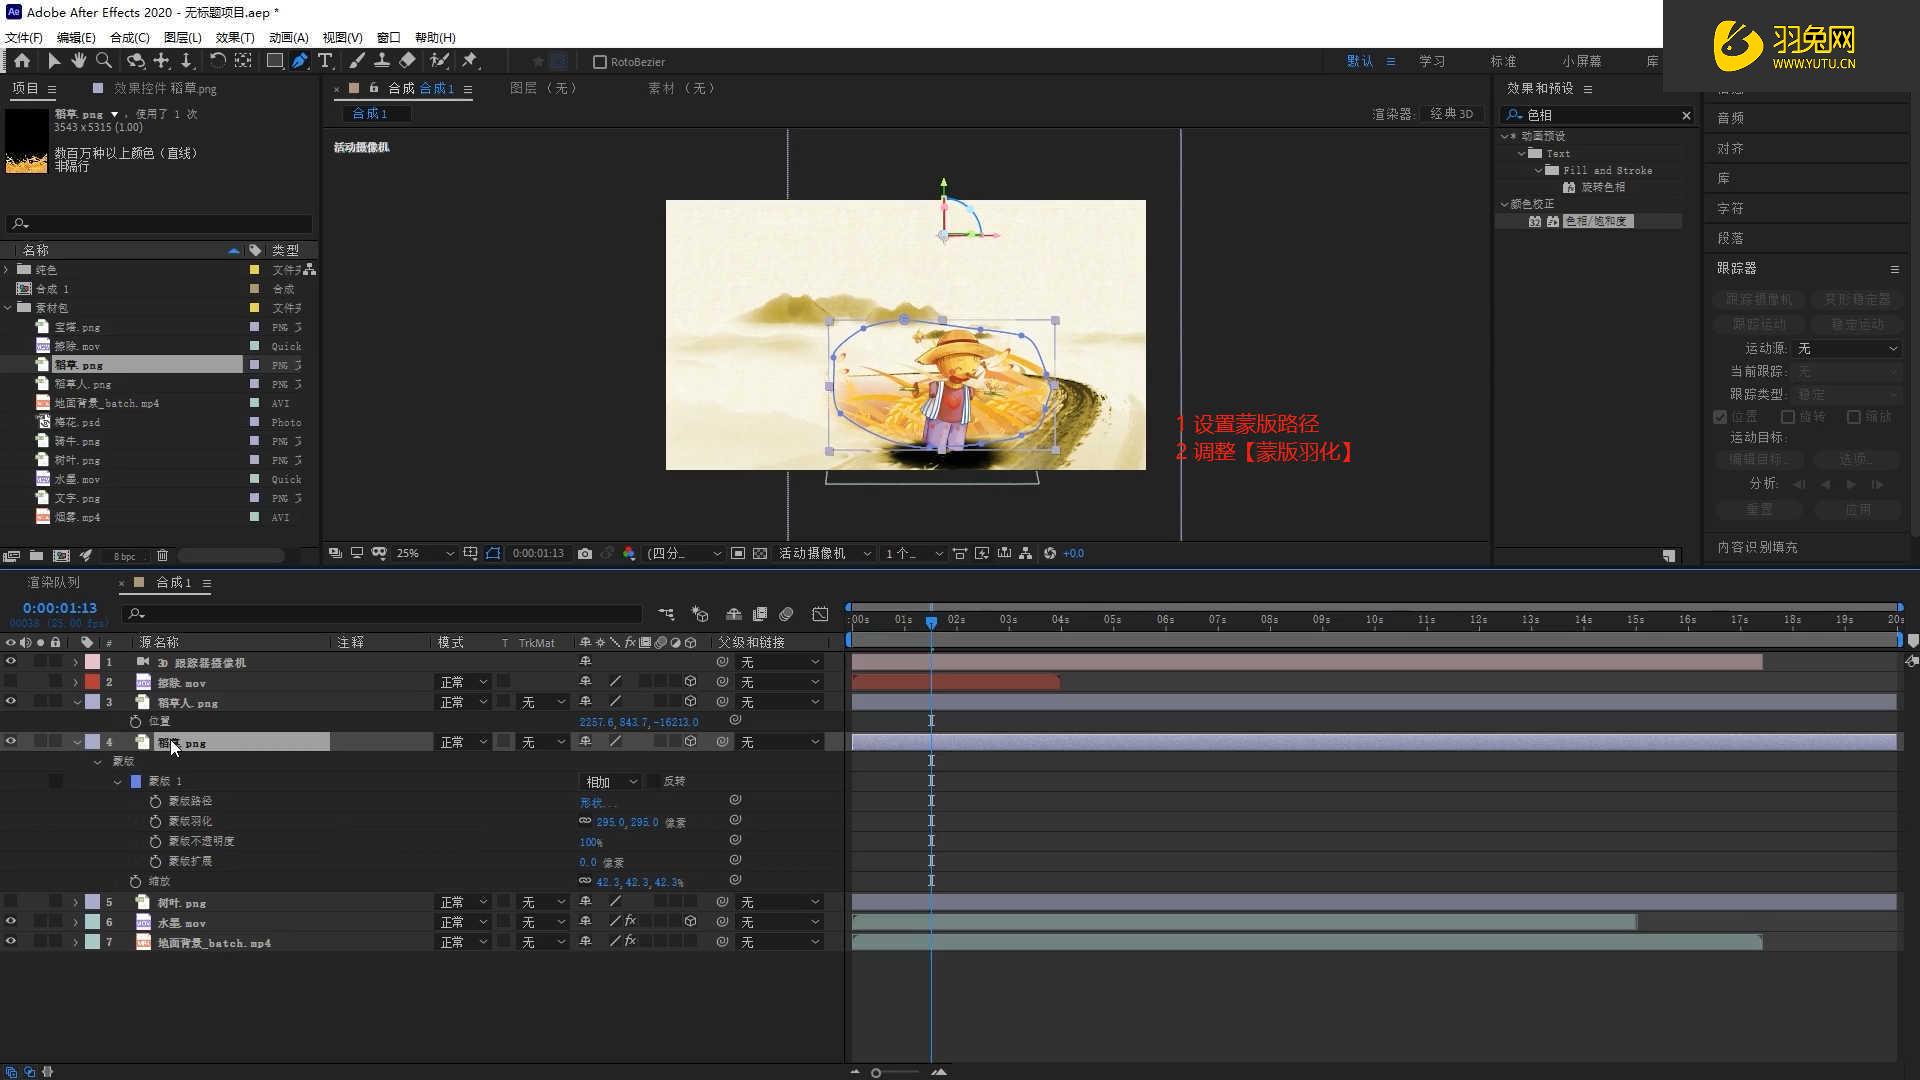Create new composition icon in Project panel
The height and width of the screenshot is (1080, 1920).
click(61, 556)
